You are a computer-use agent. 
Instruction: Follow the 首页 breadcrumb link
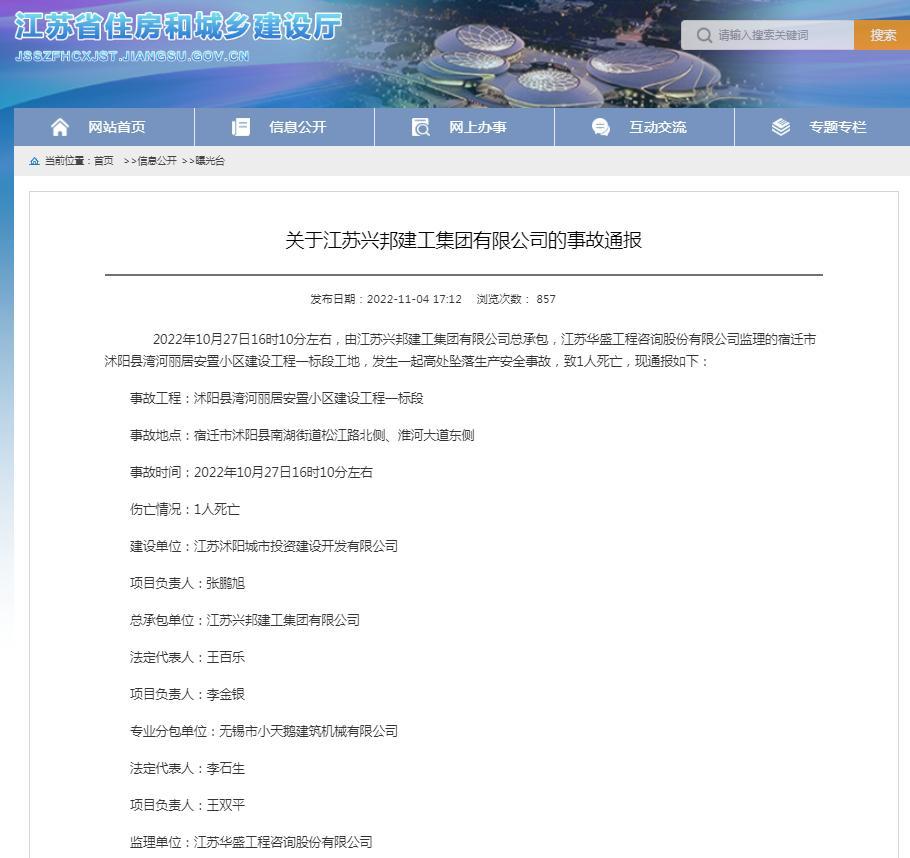104,161
